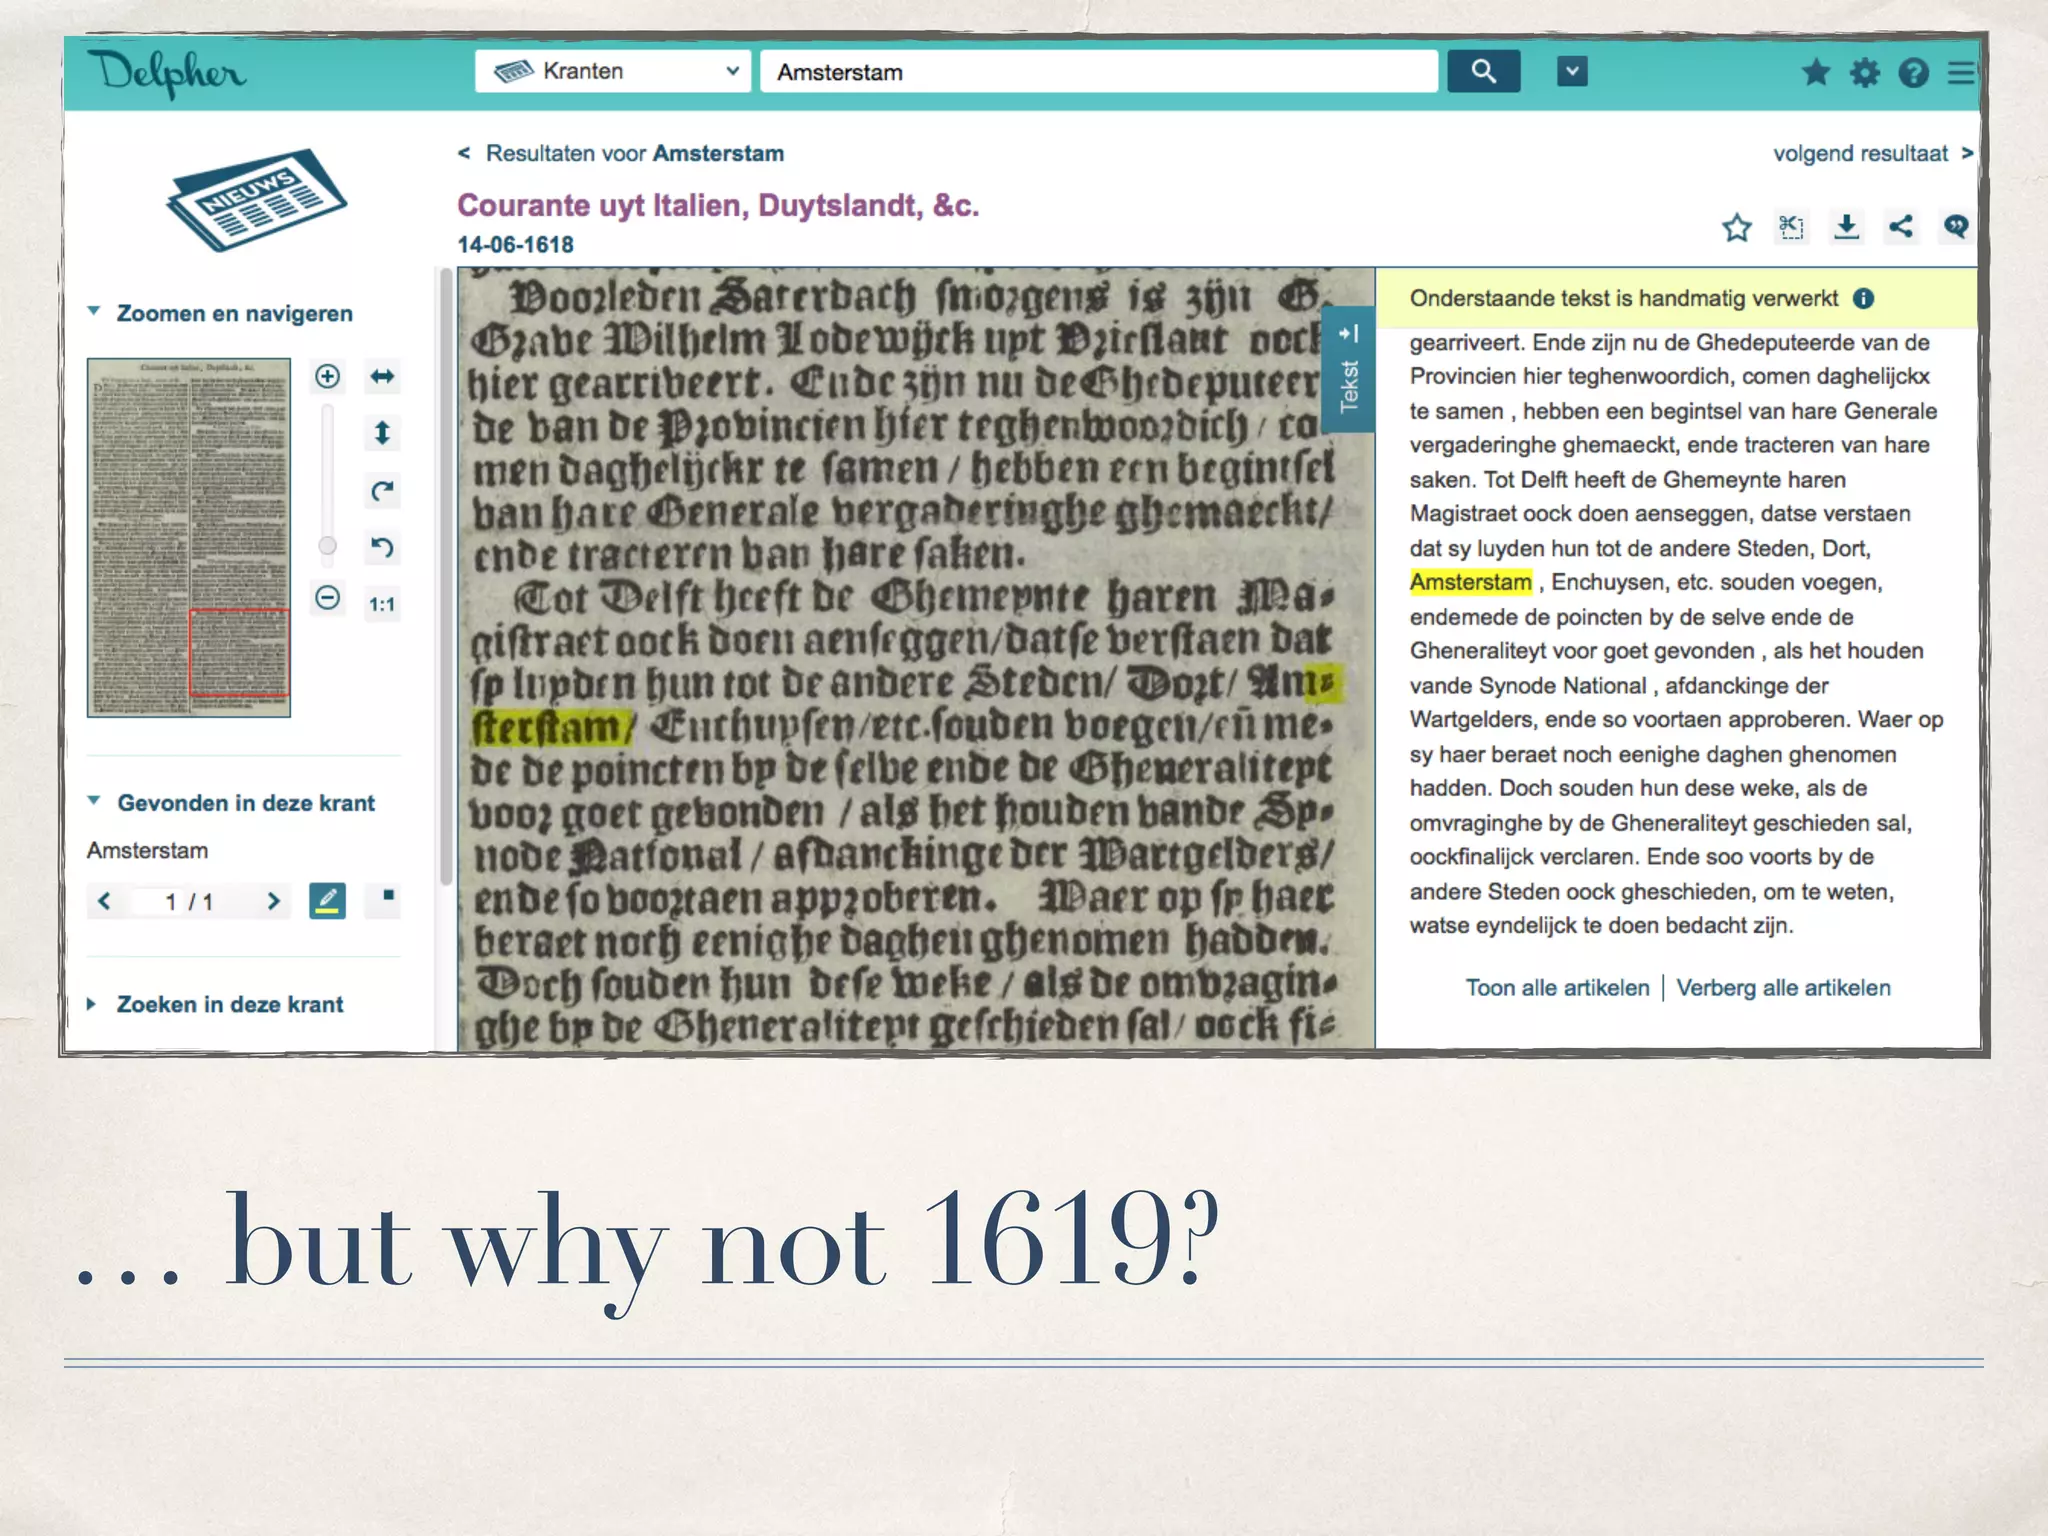Screen dimensions: 2048x1536
Task: Click the vertical scrollbar beside viewer
Action: (445, 577)
